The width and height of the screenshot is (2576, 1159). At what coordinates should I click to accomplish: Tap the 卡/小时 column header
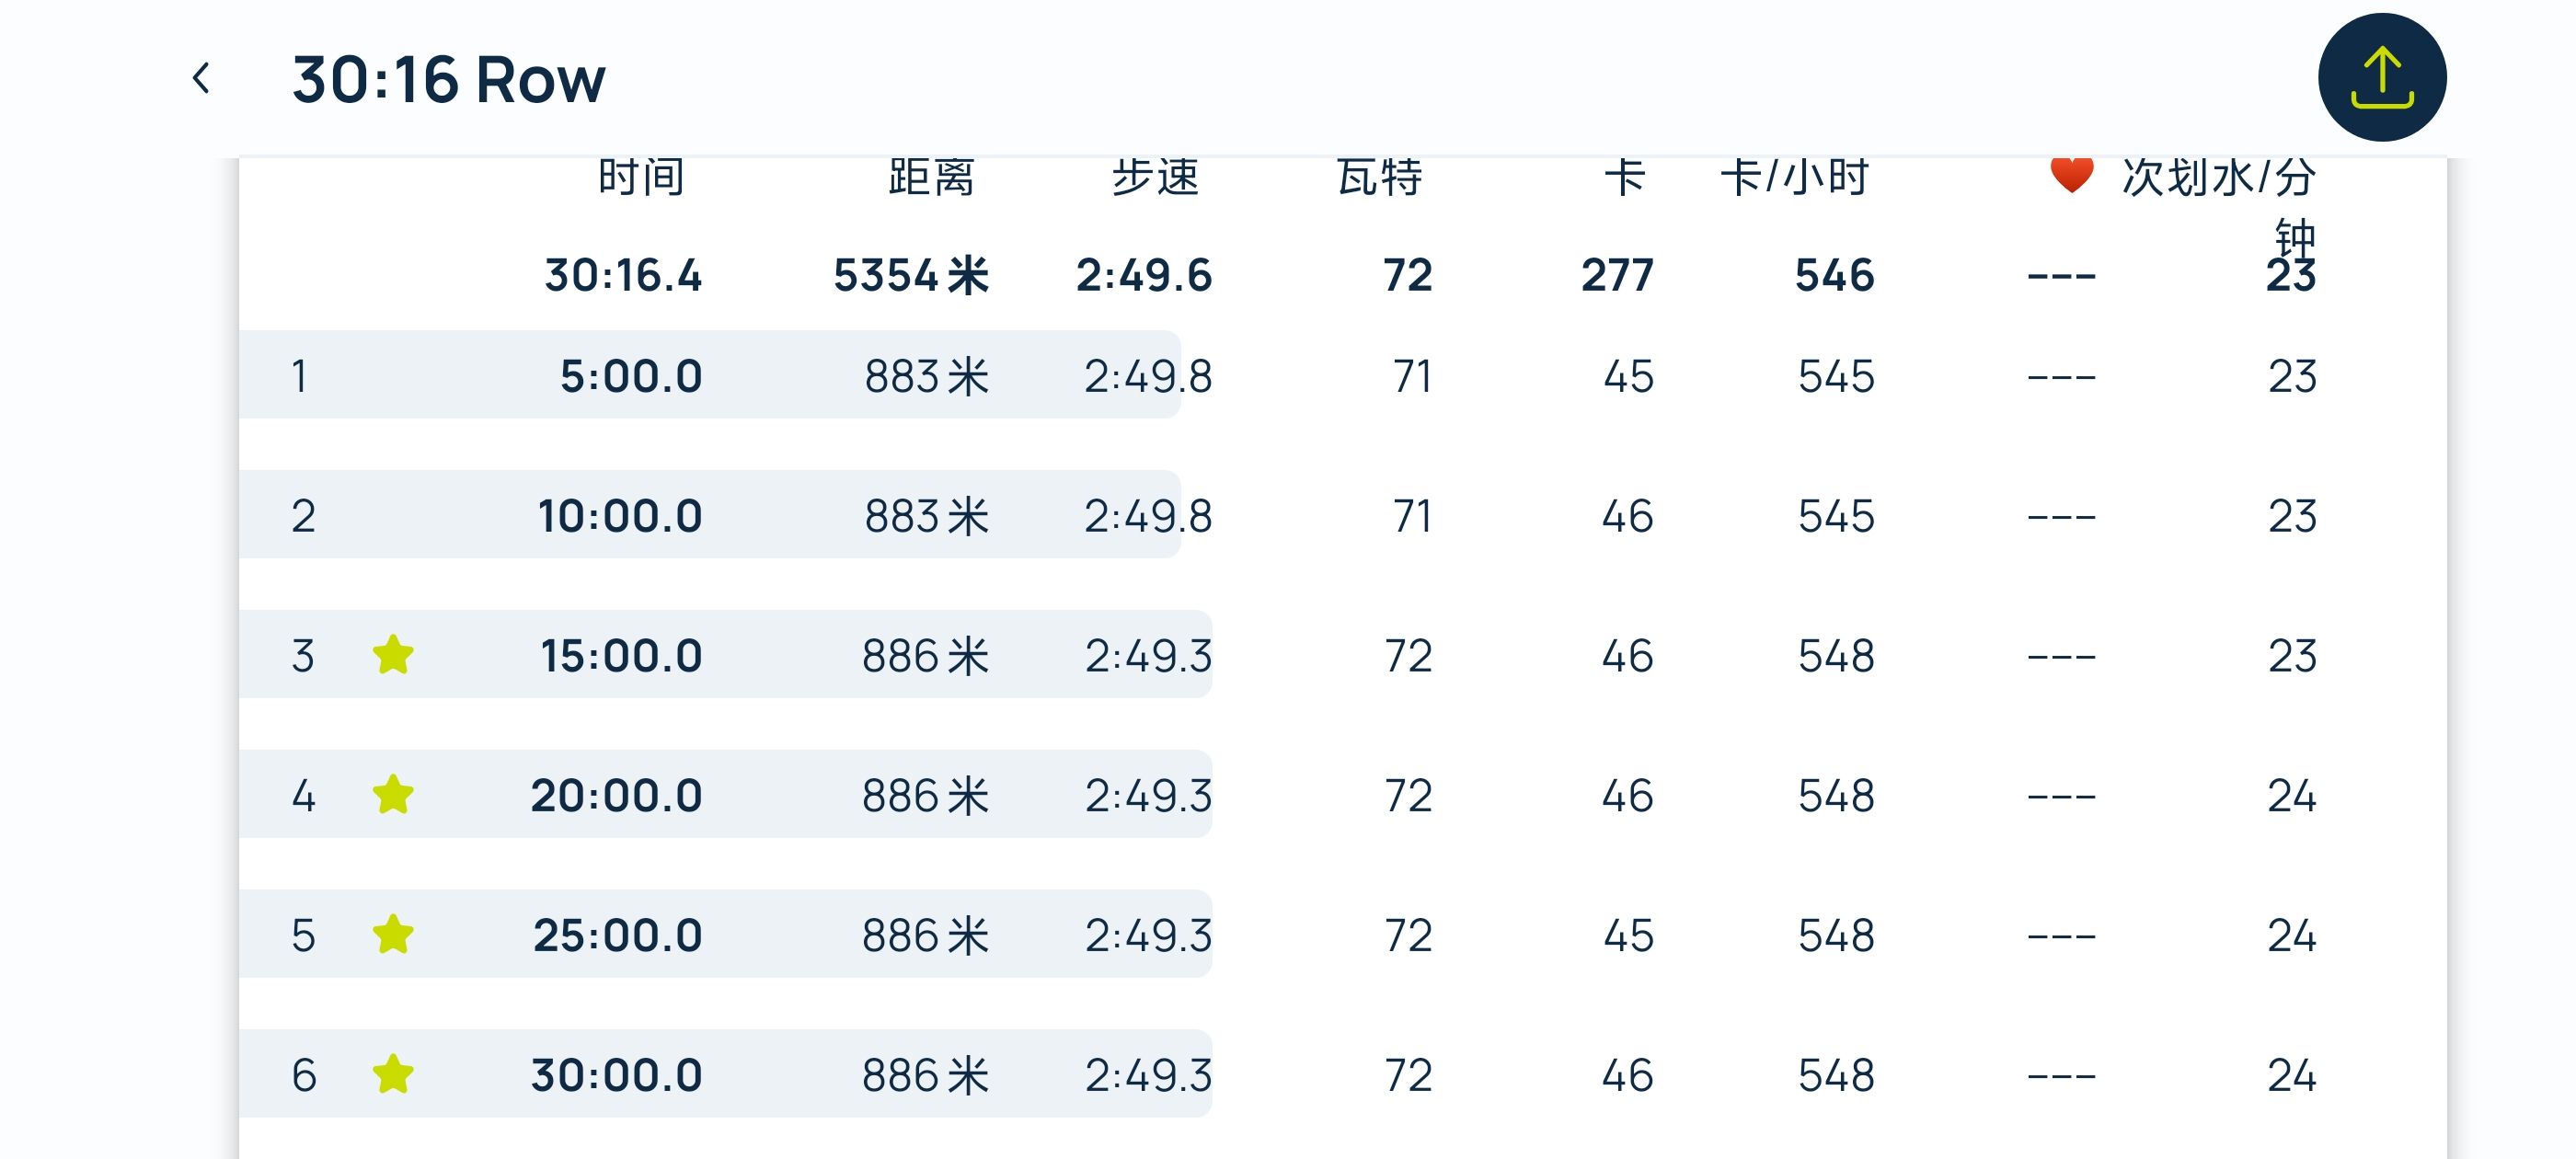coord(1794,178)
